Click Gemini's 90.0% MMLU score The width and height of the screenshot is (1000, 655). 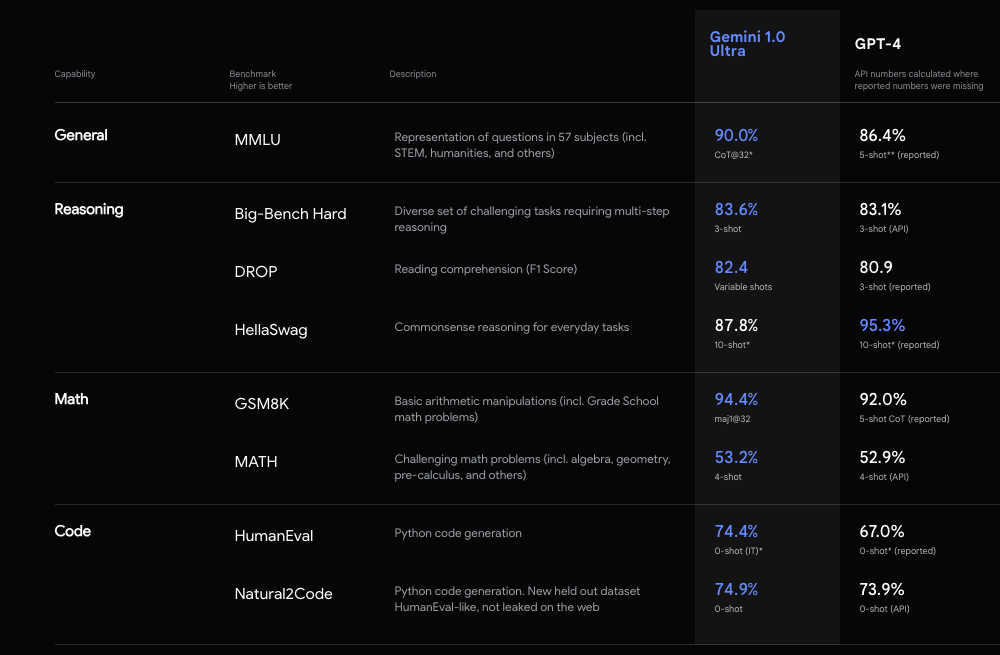(736, 135)
